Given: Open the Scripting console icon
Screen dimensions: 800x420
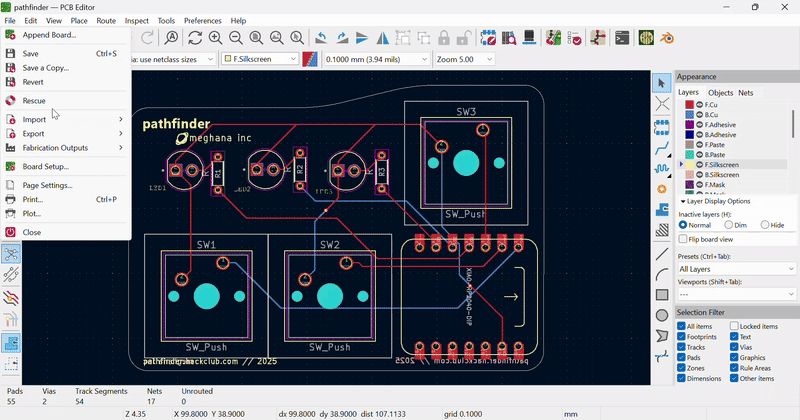Looking at the screenshot, I should 622,38.
